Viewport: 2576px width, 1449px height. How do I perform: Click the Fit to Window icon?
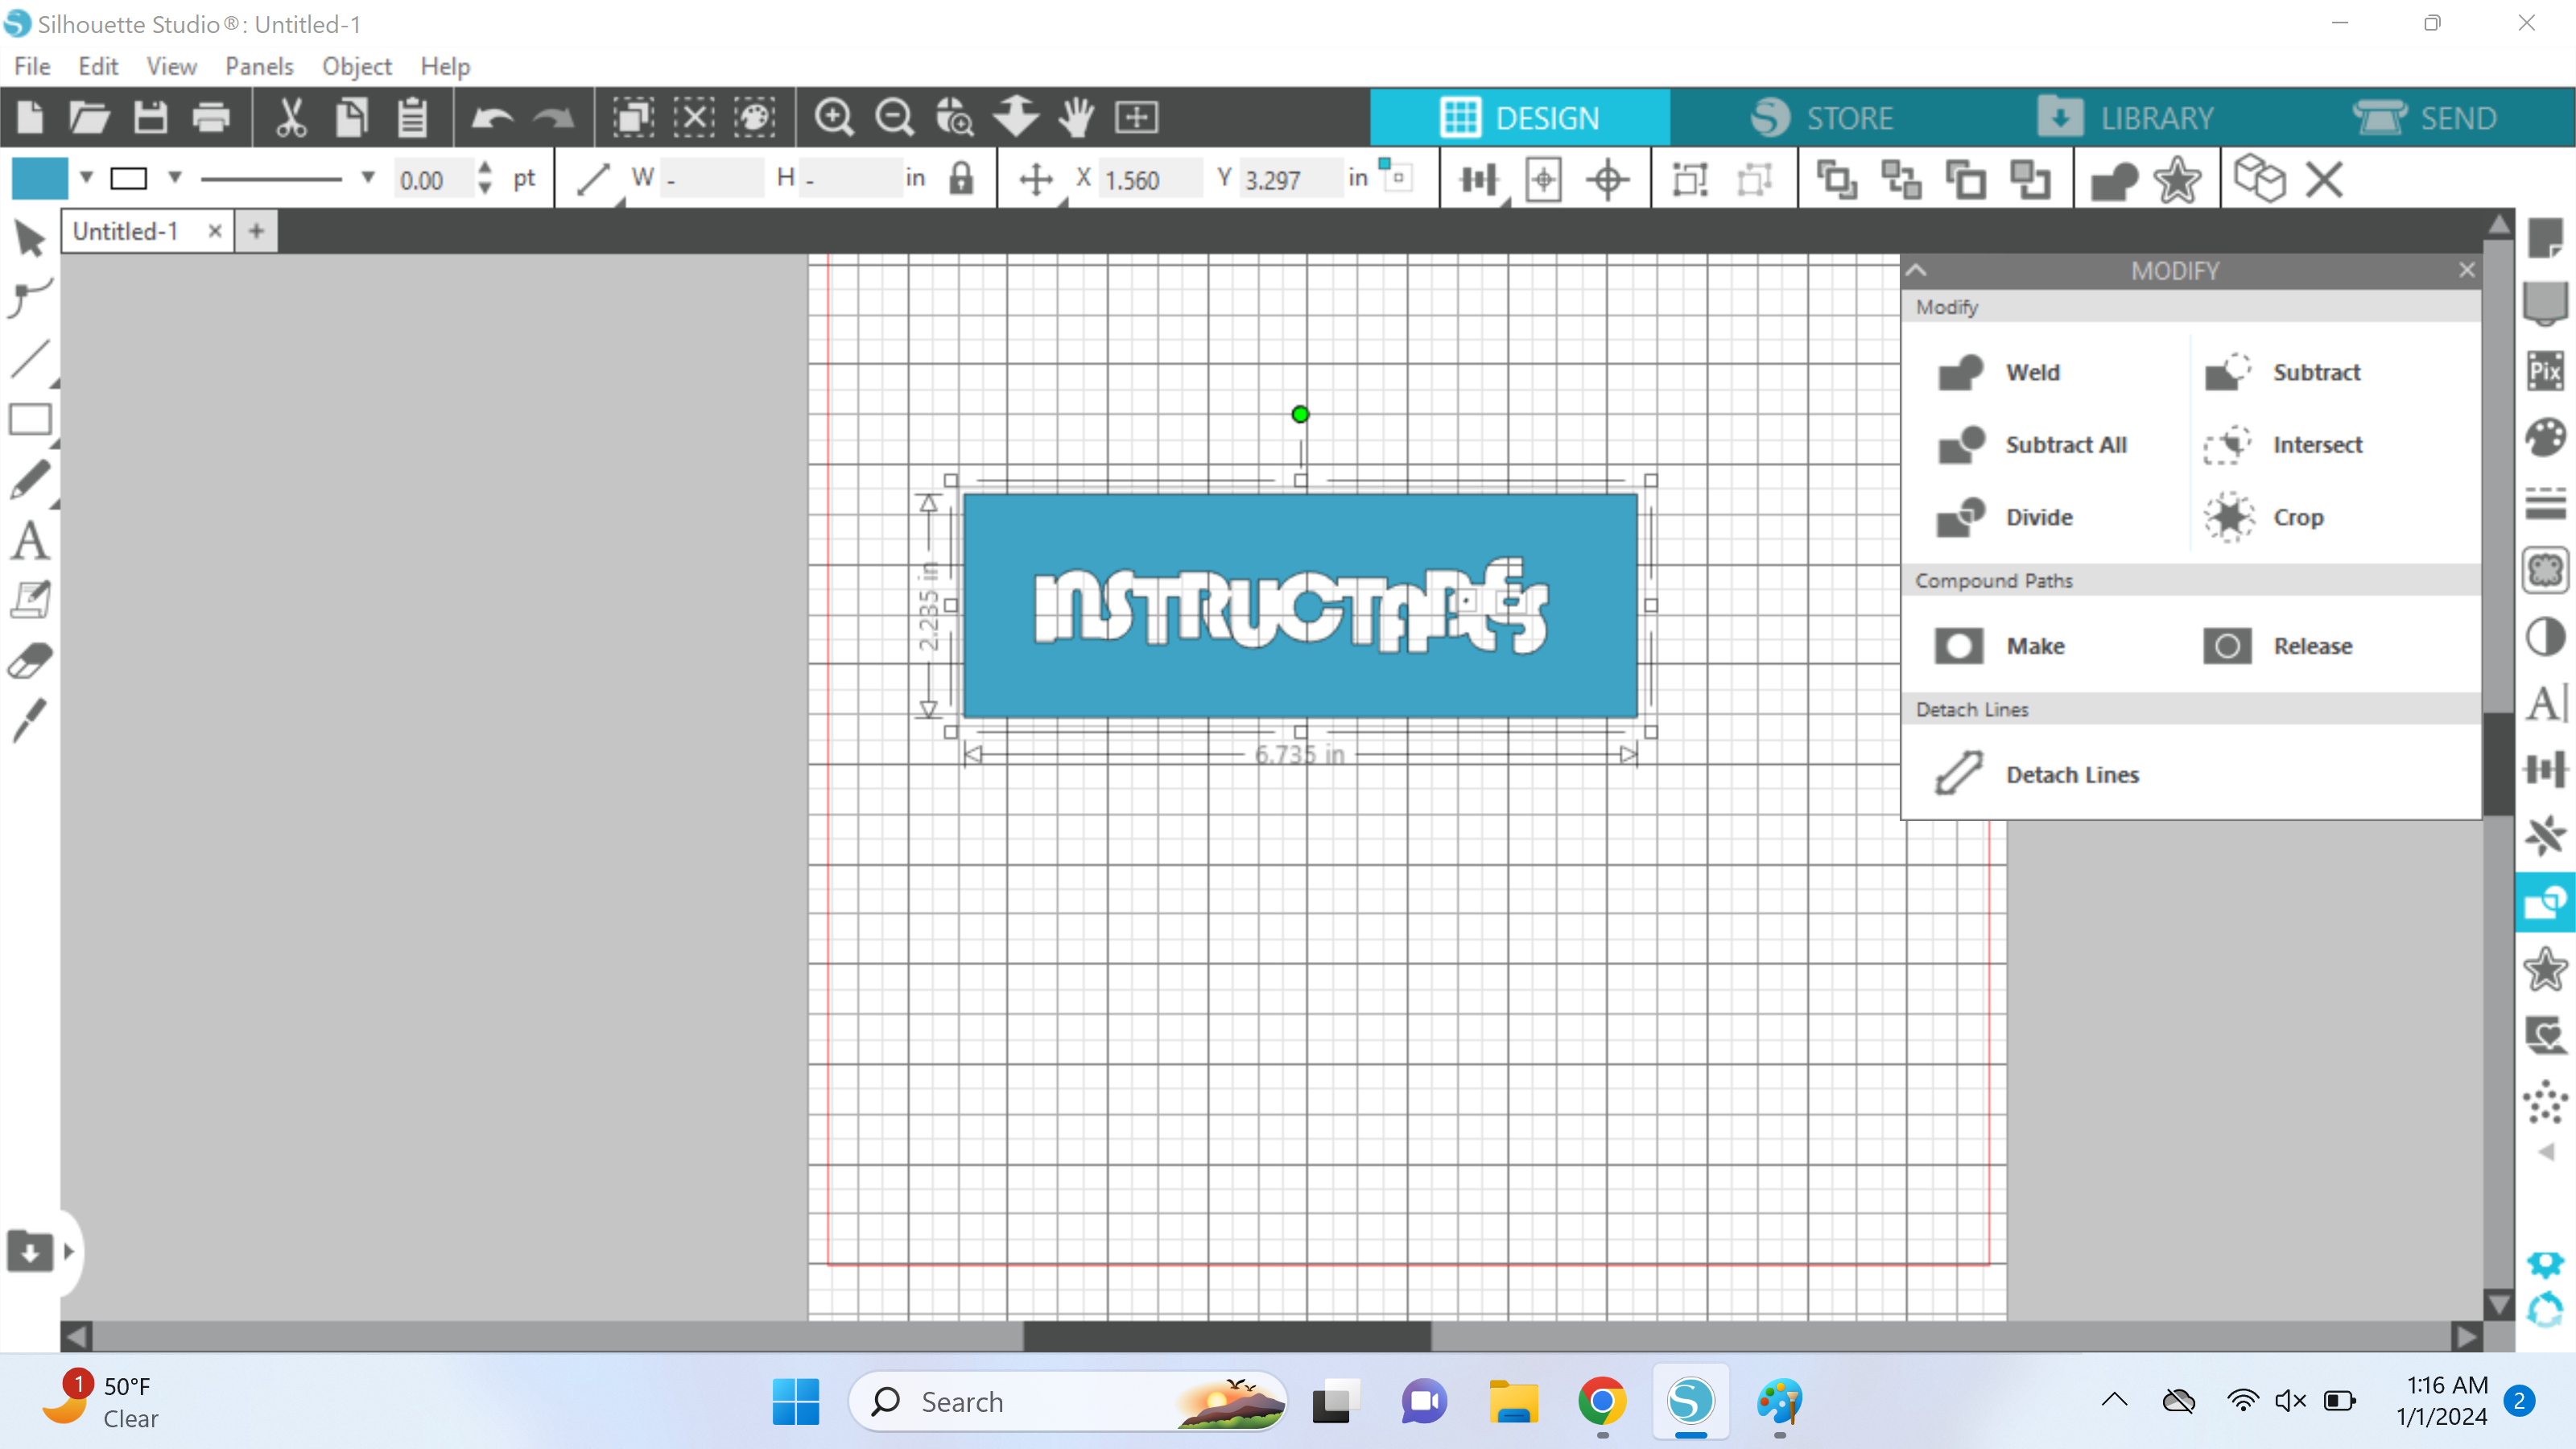(x=1137, y=118)
